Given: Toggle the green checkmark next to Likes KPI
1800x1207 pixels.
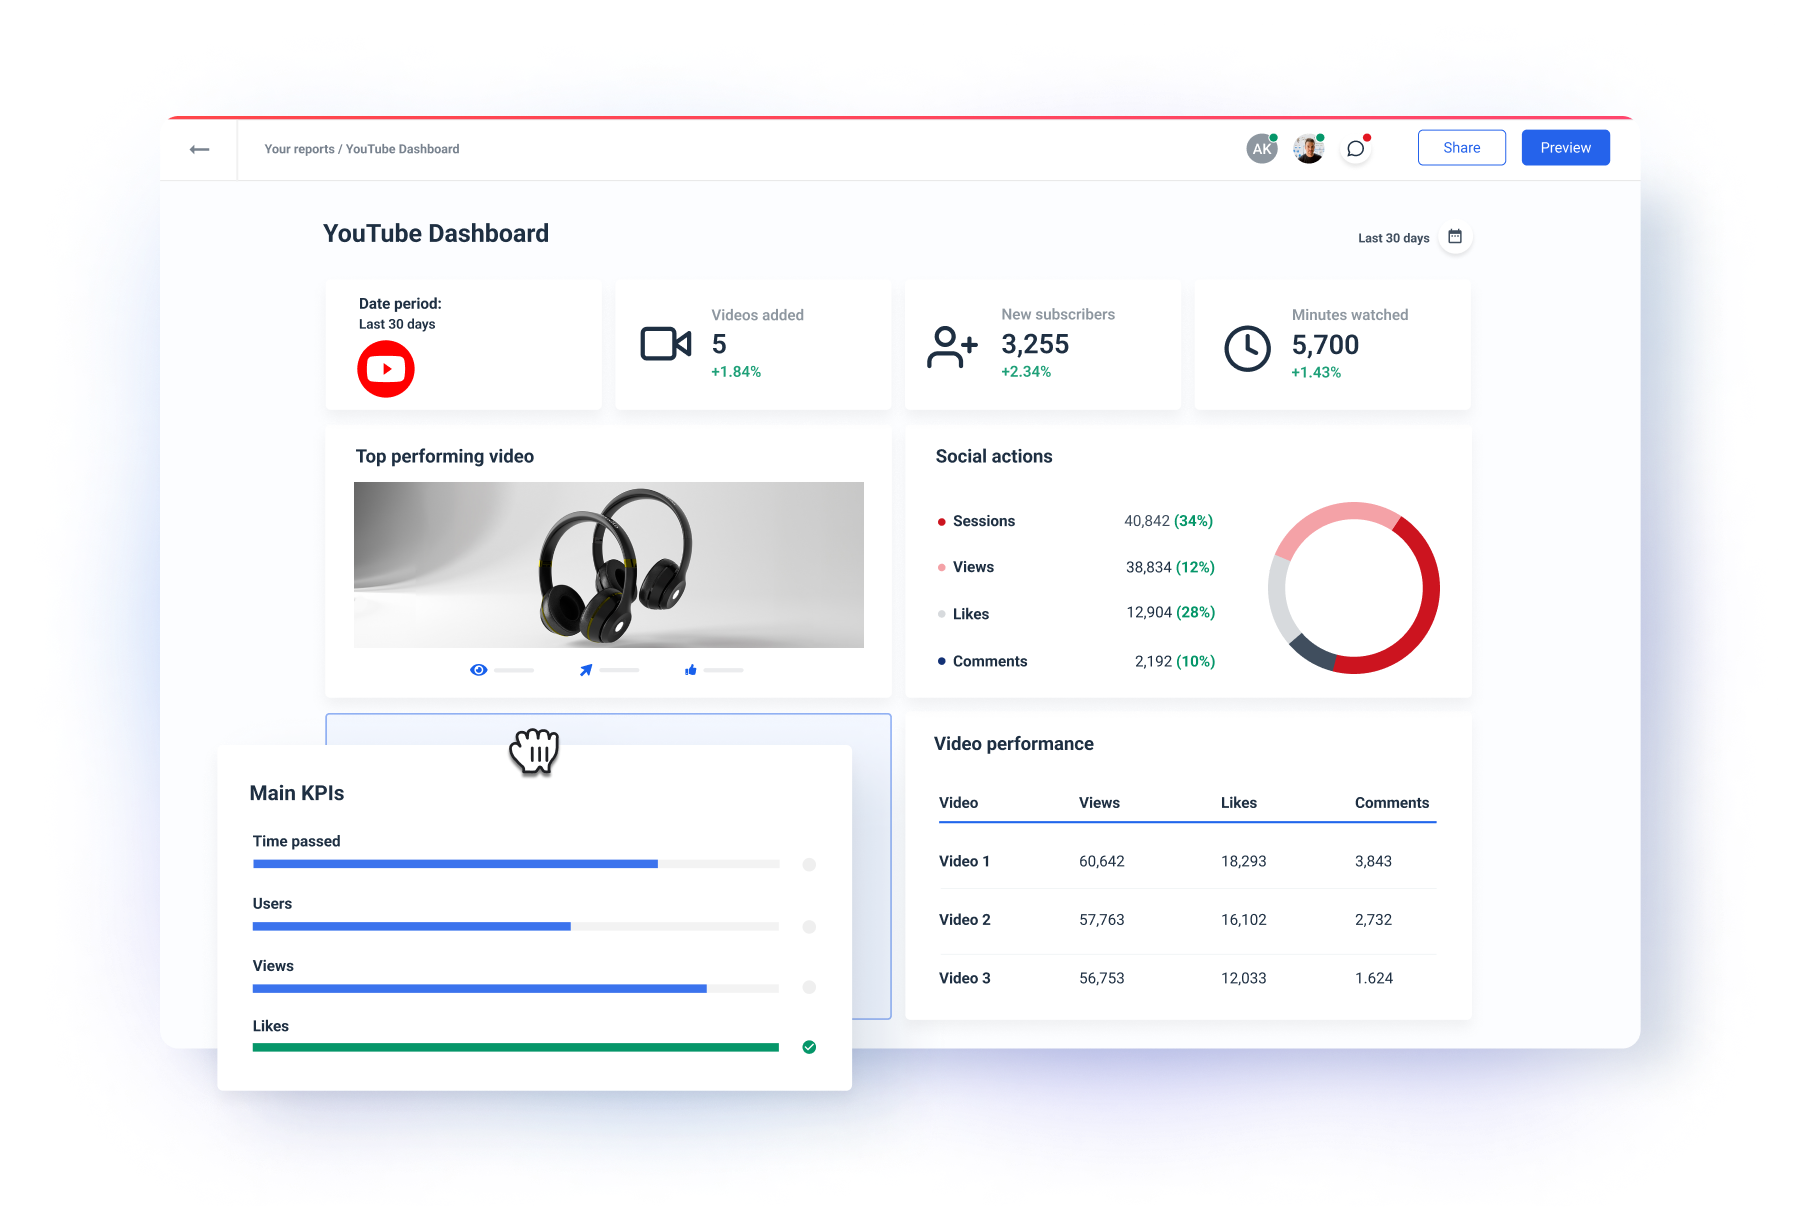Looking at the screenshot, I should click(x=808, y=1047).
